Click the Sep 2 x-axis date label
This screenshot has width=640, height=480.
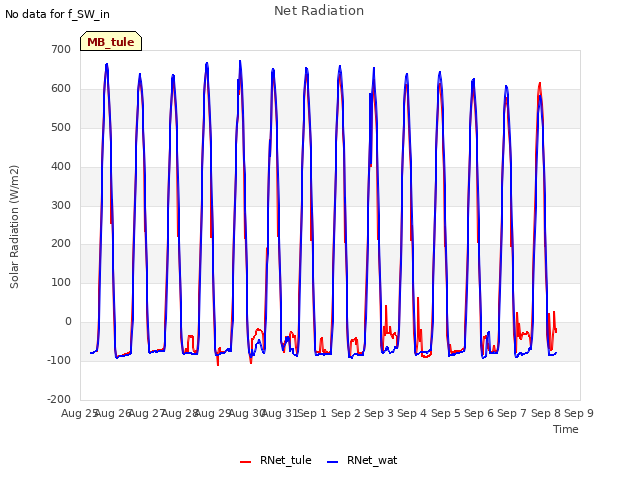pos(346,413)
